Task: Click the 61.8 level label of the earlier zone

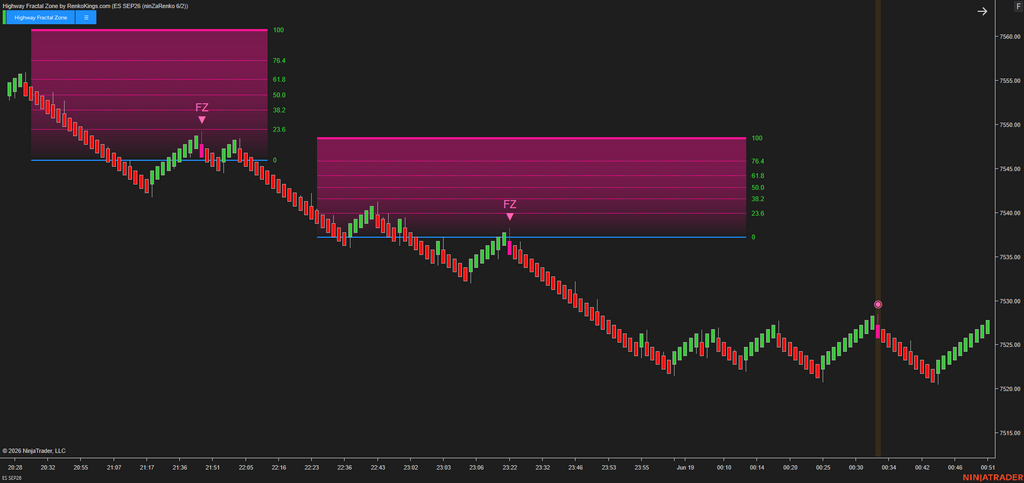Action: pyautogui.click(x=279, y=80)
